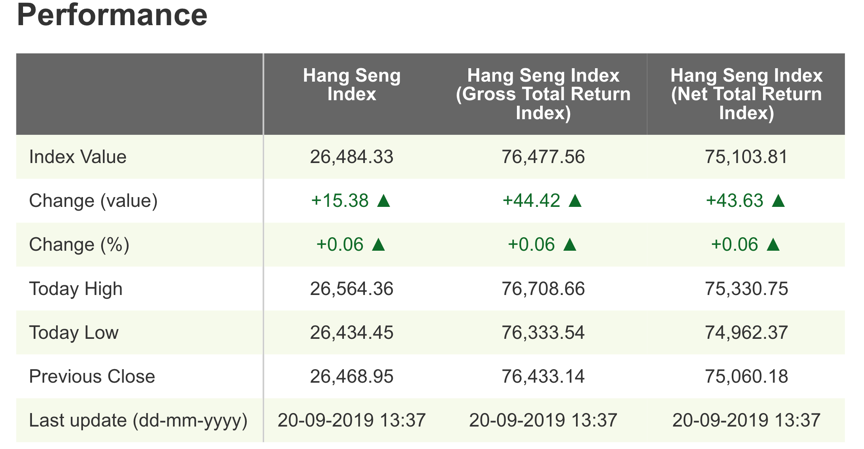Click the Hang Seng Index percent change up arrow
The height and width of the screenshot is (449, 864).
click(378, 245)
